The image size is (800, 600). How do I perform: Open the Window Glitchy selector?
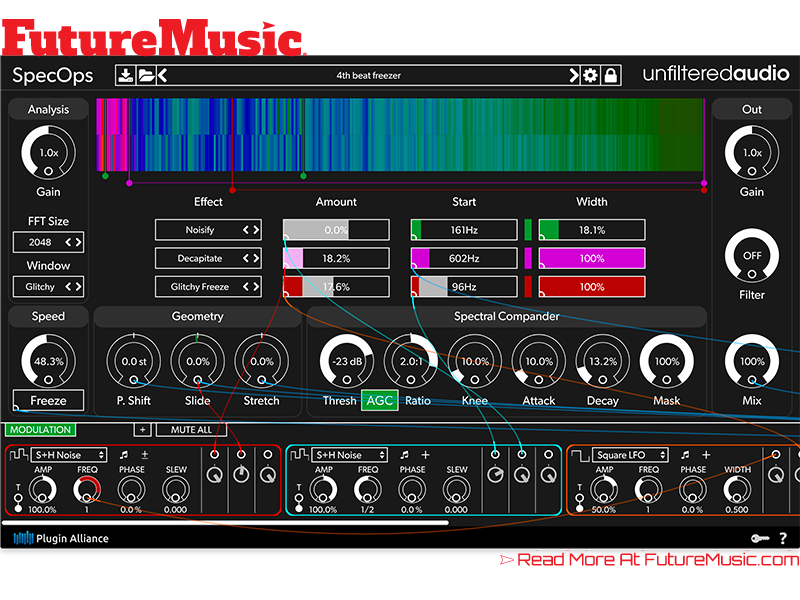[x=48, y=287]
